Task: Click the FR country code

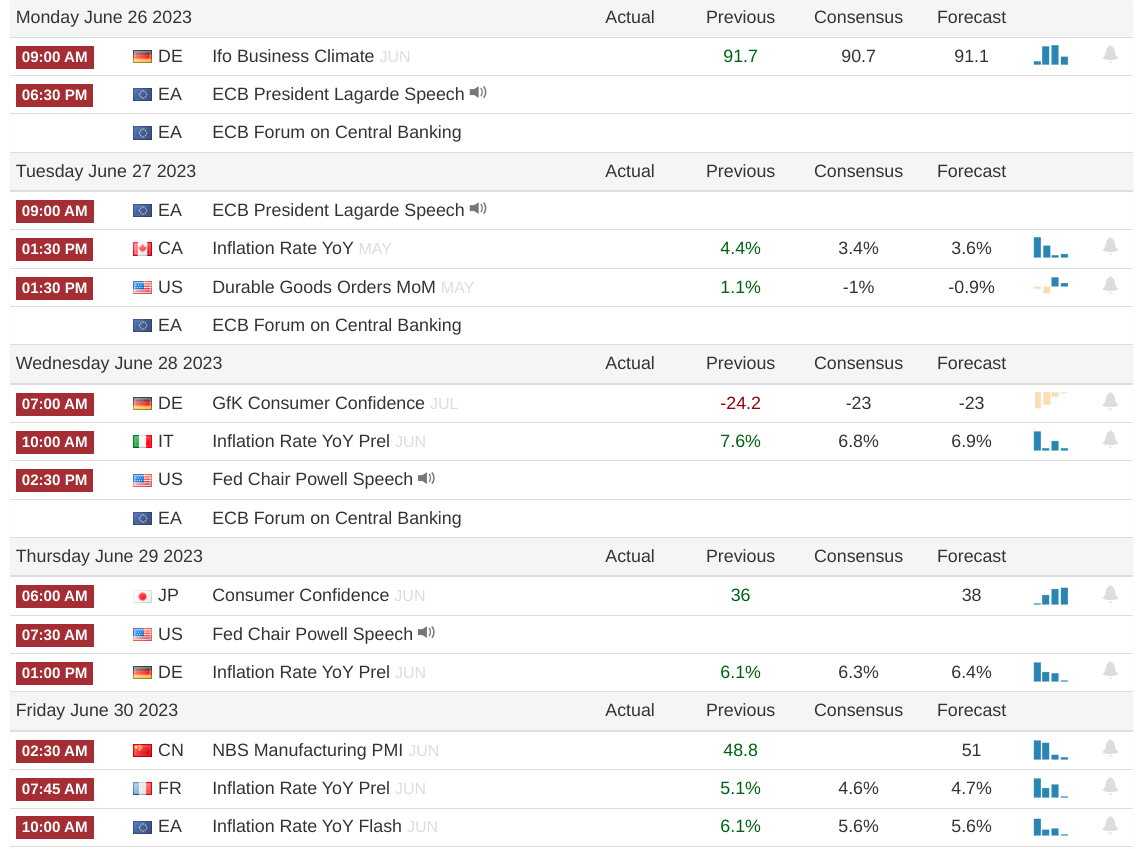Action: point(169,788)
